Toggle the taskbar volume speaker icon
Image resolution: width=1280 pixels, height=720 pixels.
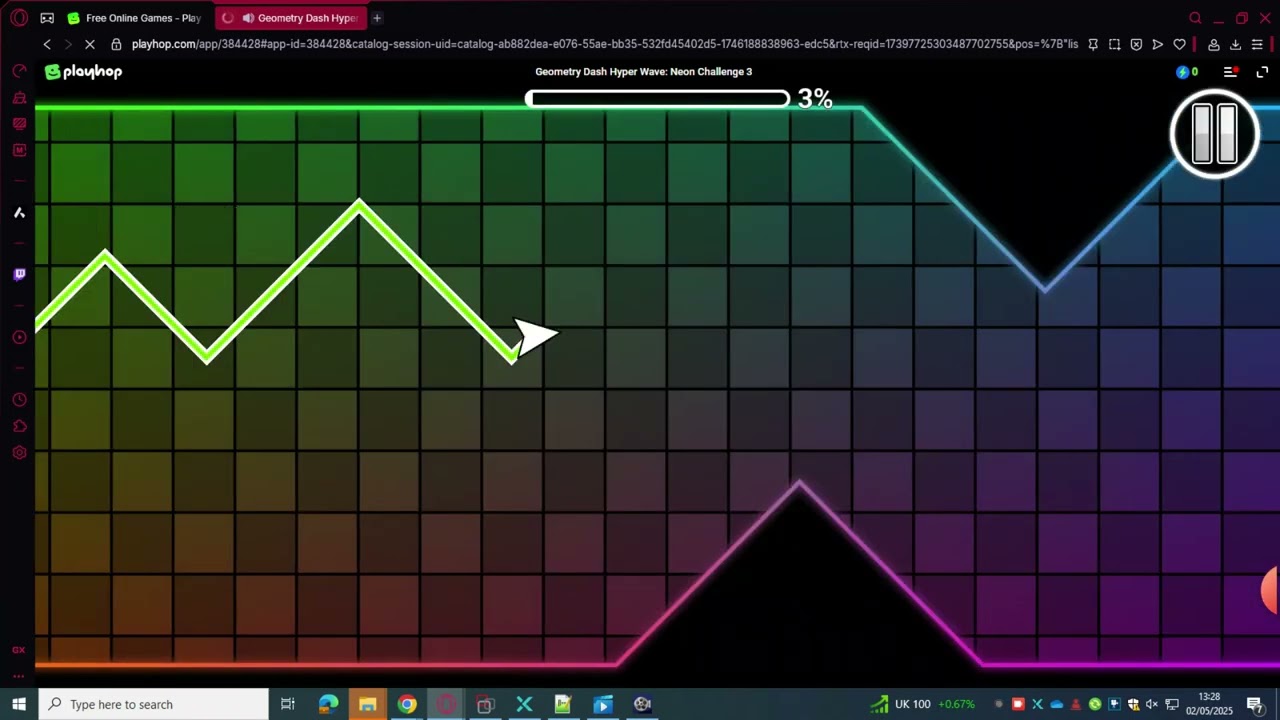pyautogui.click(x=1152, y=704)
